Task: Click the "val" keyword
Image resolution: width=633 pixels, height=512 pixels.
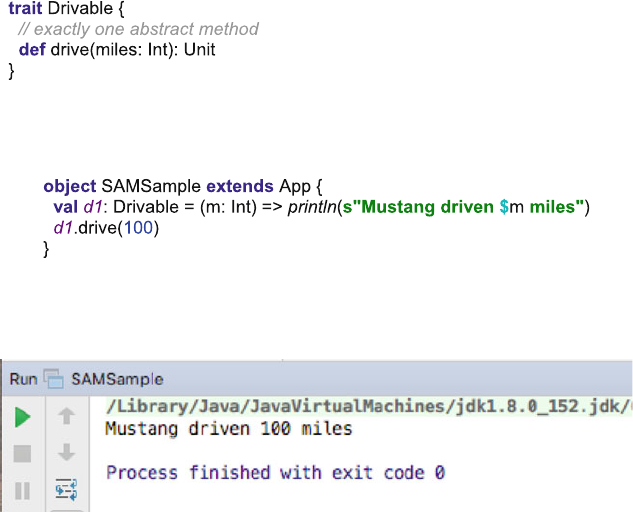Action: click(65, 207)
